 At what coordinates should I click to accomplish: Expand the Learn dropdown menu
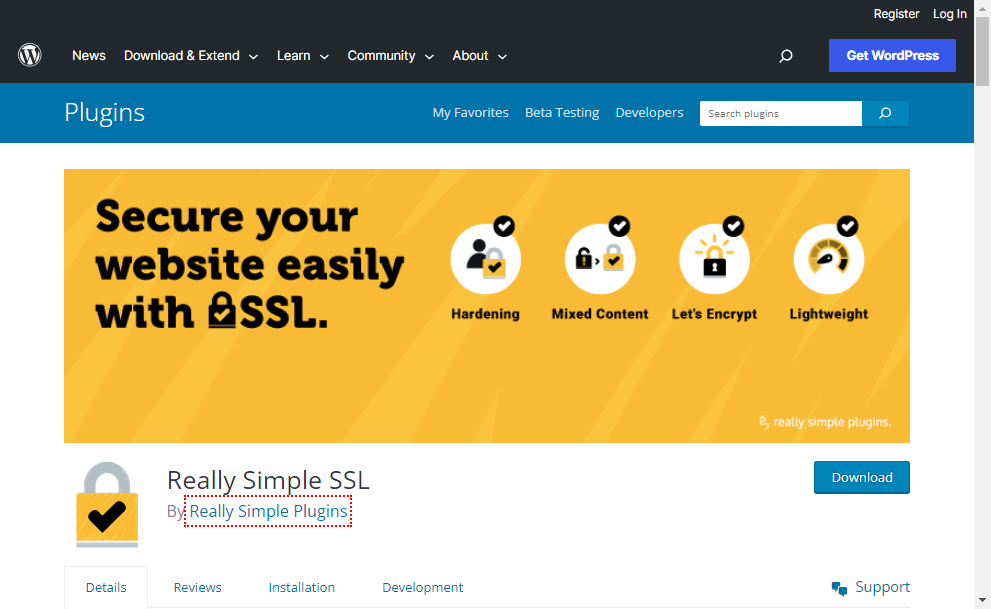(x=303, y=56)
